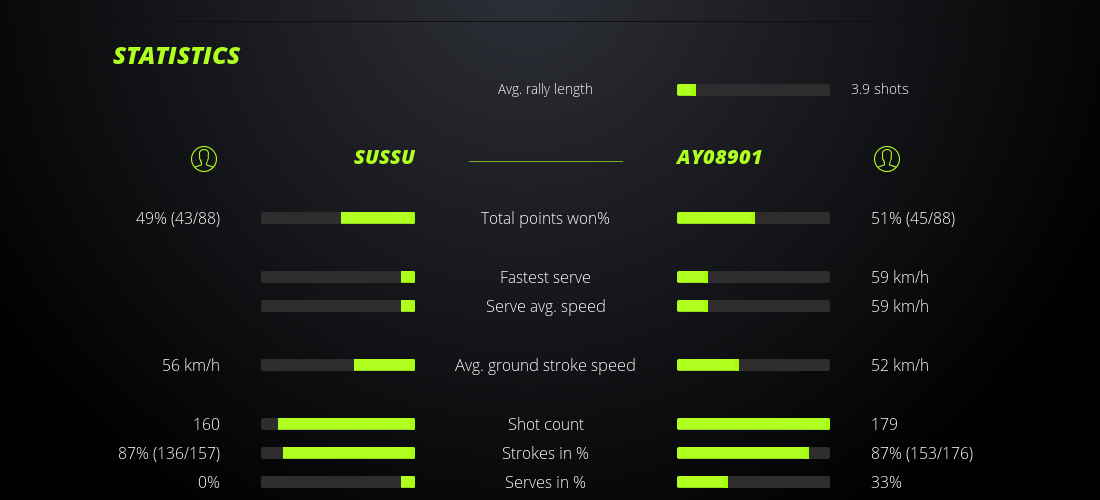Click AY08901's Shot count bar
The height and width of the screenshot is (500, 1100).
pos(753,424)
